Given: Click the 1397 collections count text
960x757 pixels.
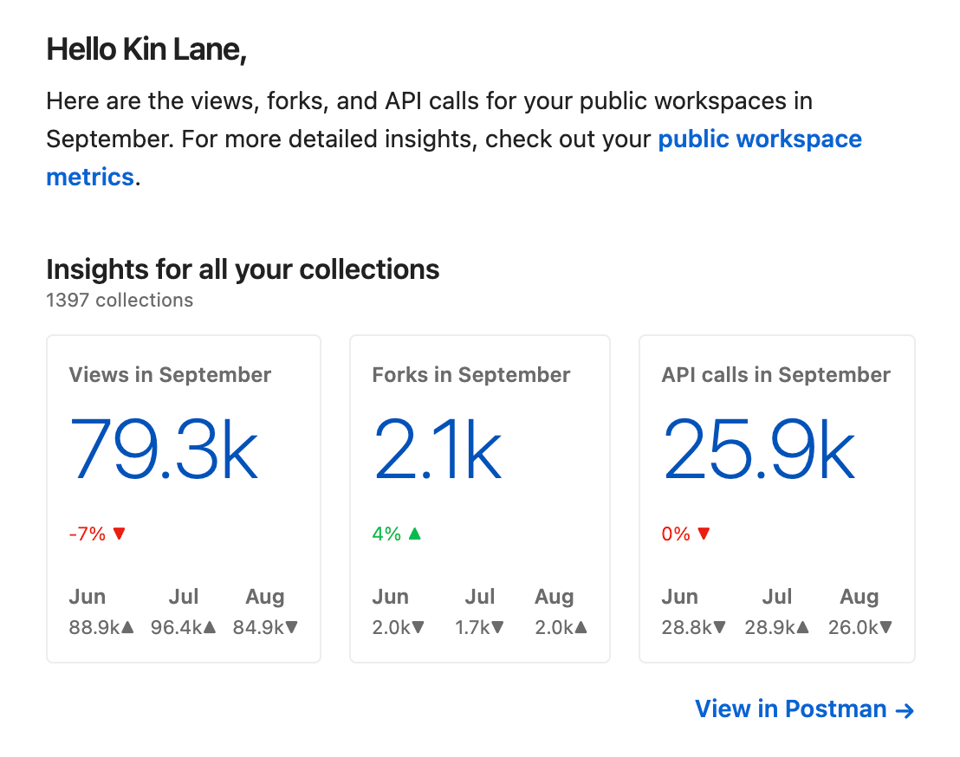Looking at the screenshot, I should [120, 300].
